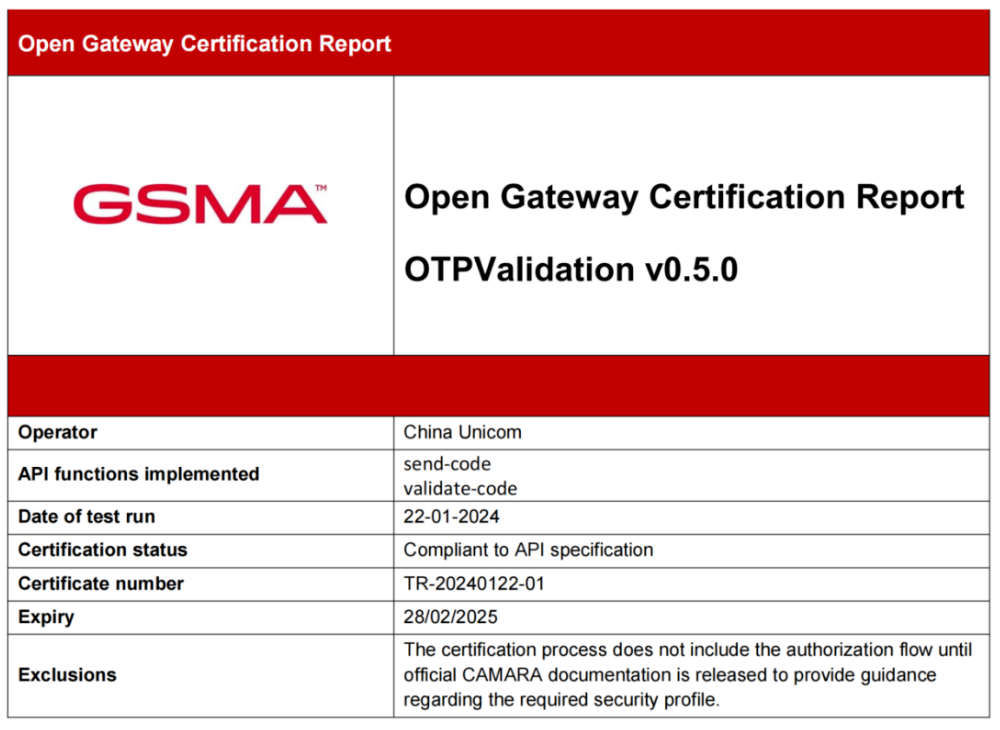Click the GSMA logo
The height and width of the screenshot is (730, 1000).
200,203
